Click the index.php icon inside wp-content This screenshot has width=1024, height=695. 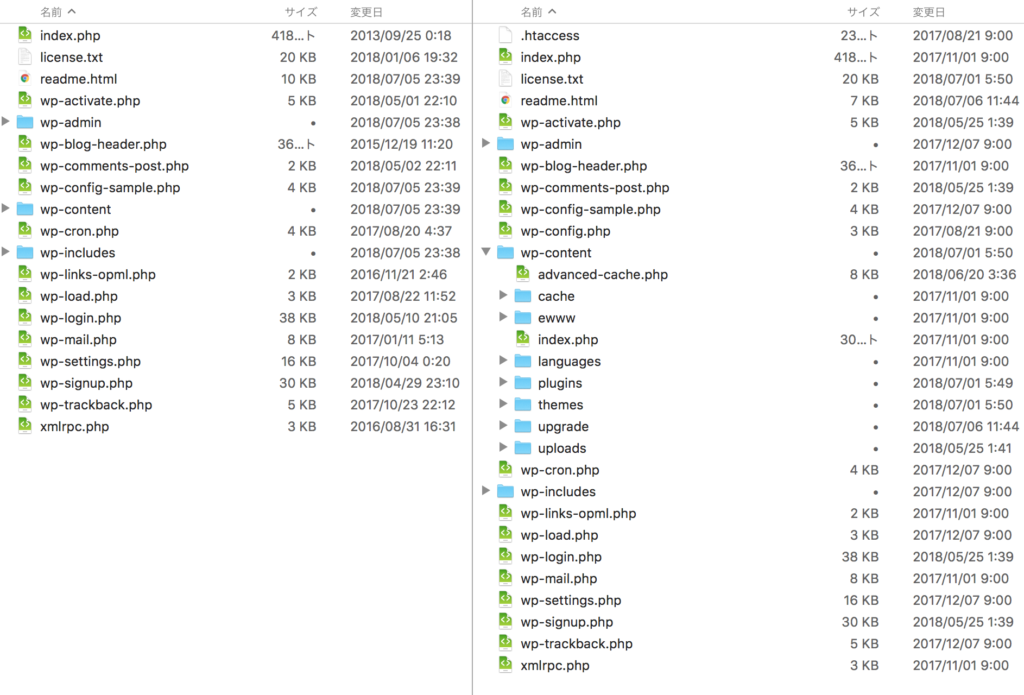click(x=523, y=339)
